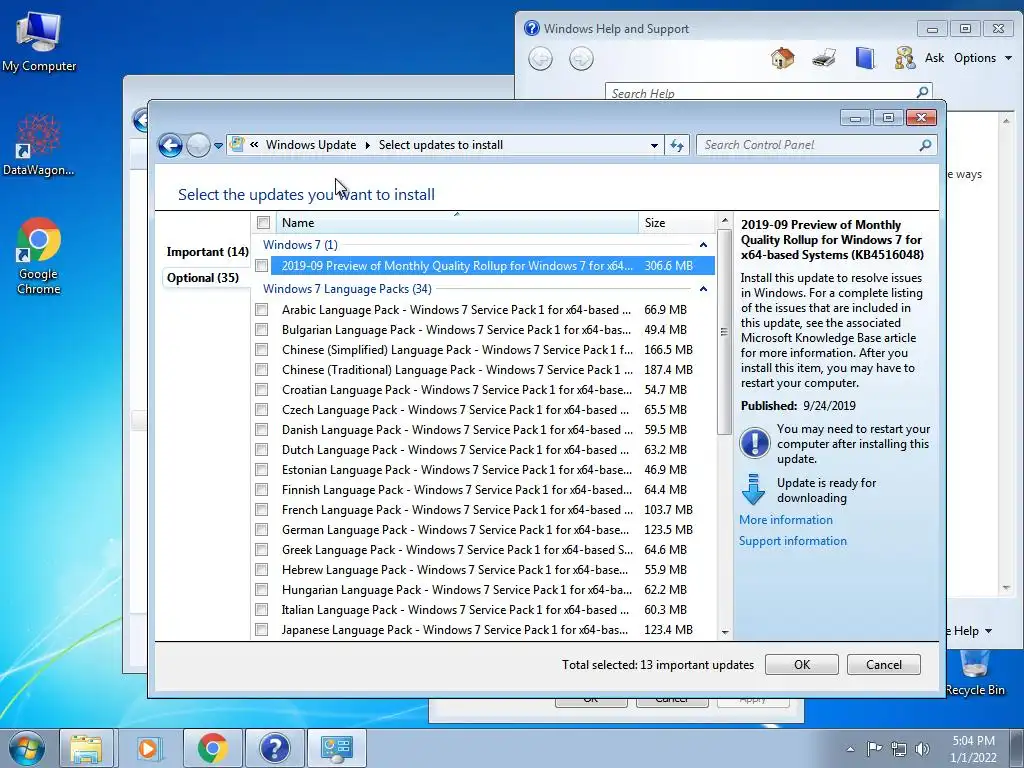This screenshot has width=1024, height=768.
Task: Select the Hungarian Language Pack row text
Action: click(456, 590)
